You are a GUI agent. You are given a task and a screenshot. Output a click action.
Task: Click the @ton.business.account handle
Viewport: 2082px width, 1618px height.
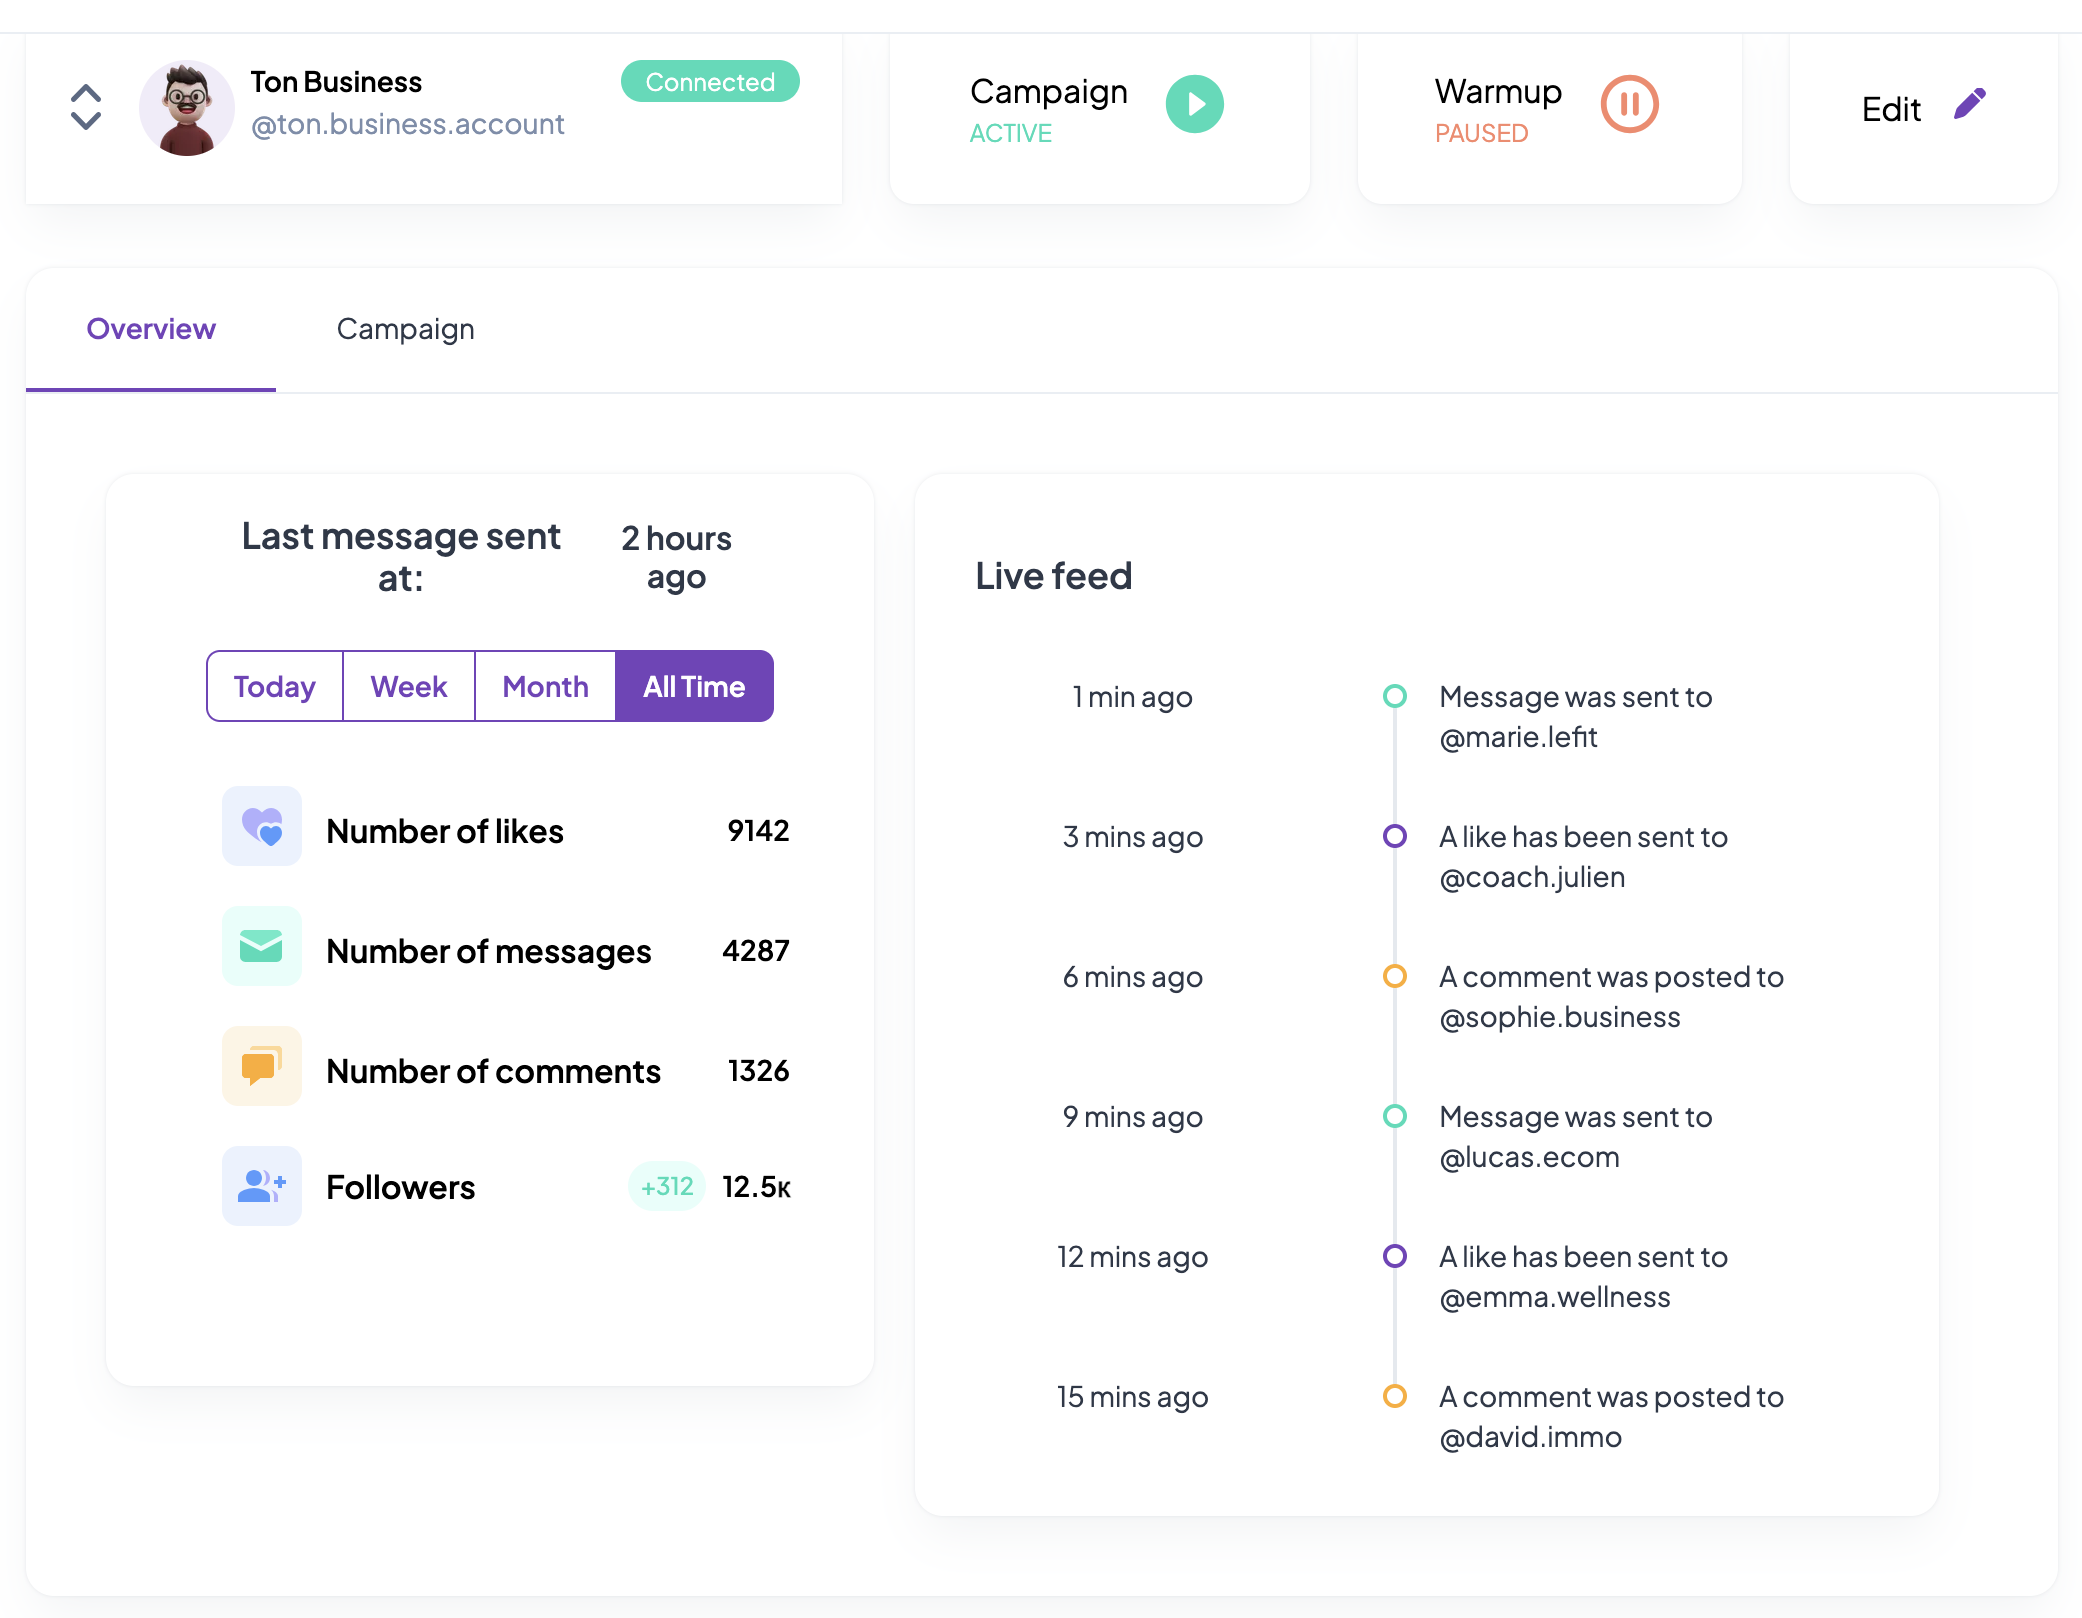408,124
